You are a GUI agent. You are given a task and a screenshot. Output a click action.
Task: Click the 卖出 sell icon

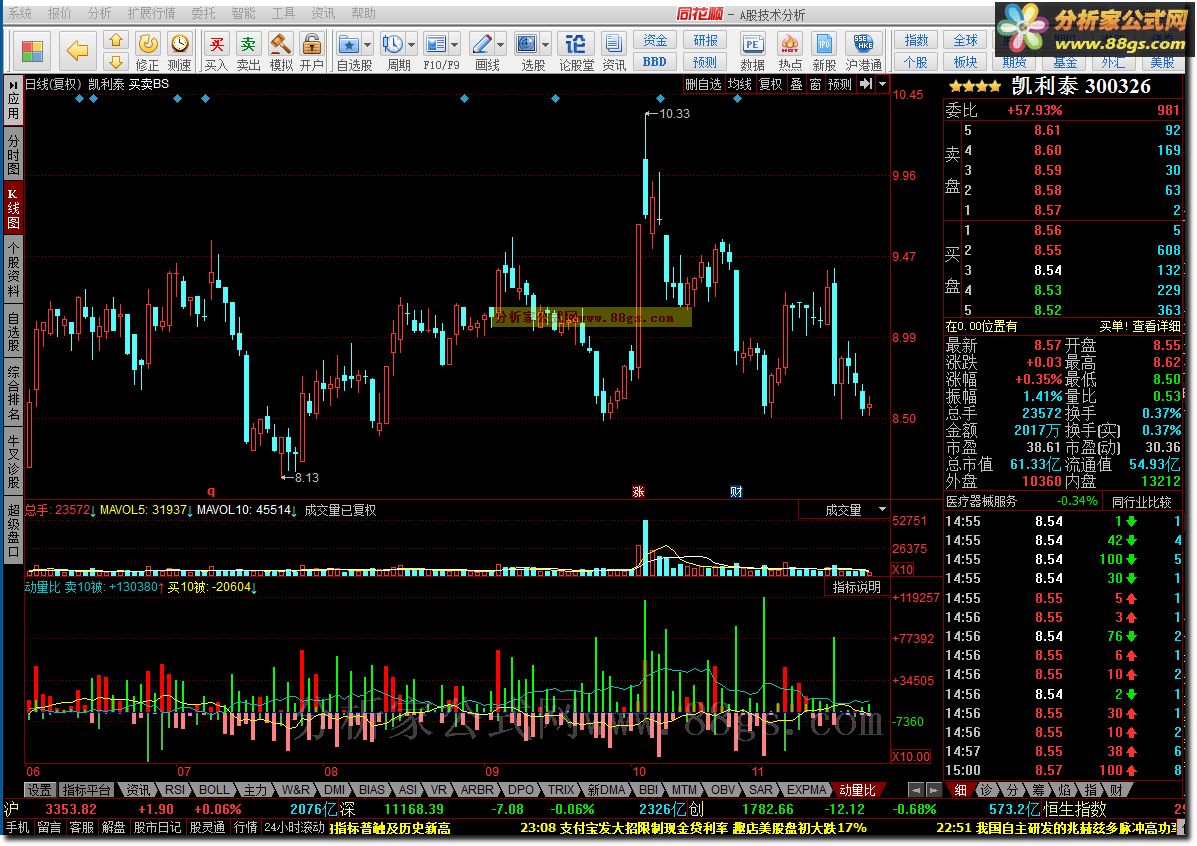pos(248,52)
